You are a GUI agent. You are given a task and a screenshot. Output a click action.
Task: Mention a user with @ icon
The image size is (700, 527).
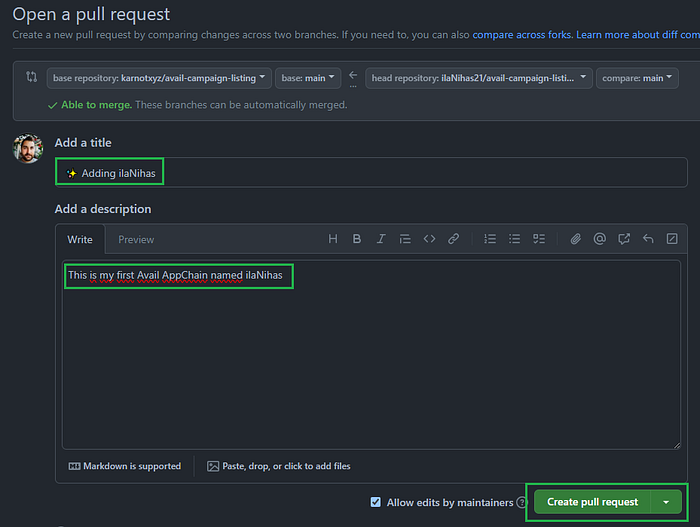(600, 239)
